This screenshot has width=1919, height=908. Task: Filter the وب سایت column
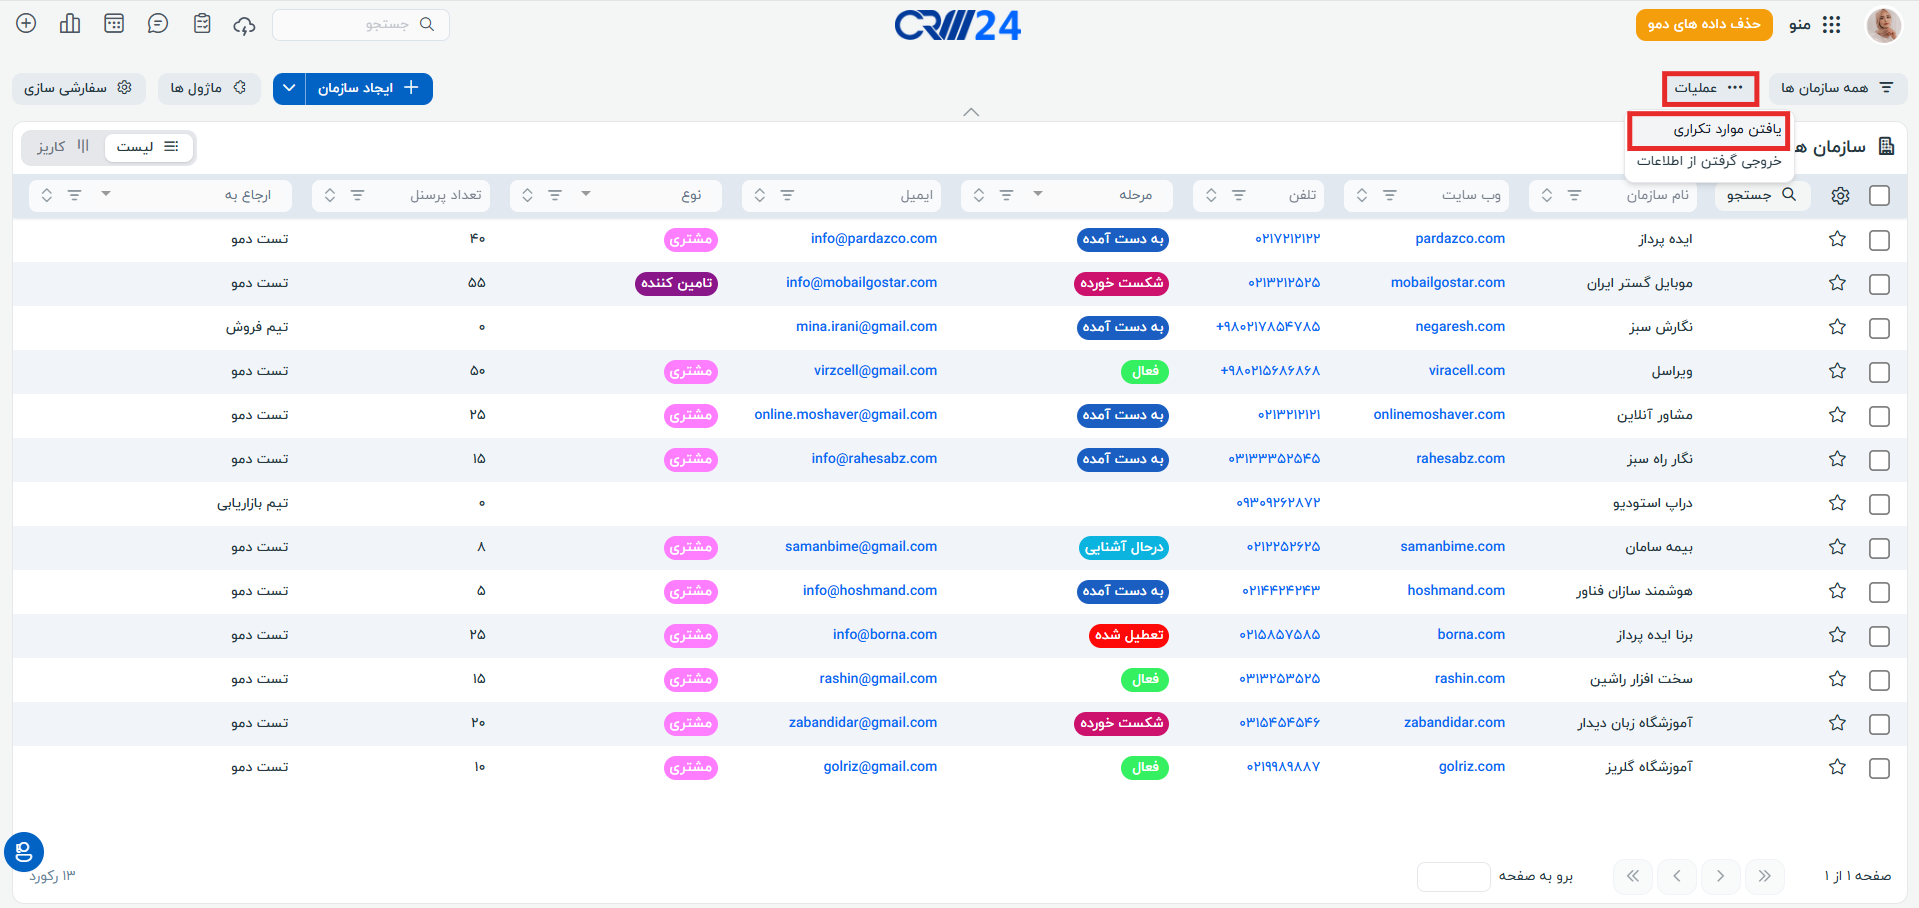[1389, 196]
